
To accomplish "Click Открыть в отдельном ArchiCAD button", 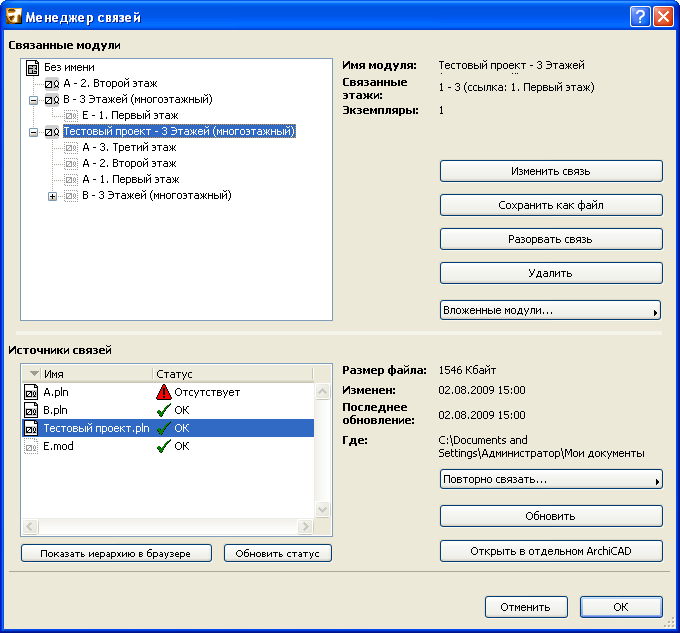I will point(551,551).
